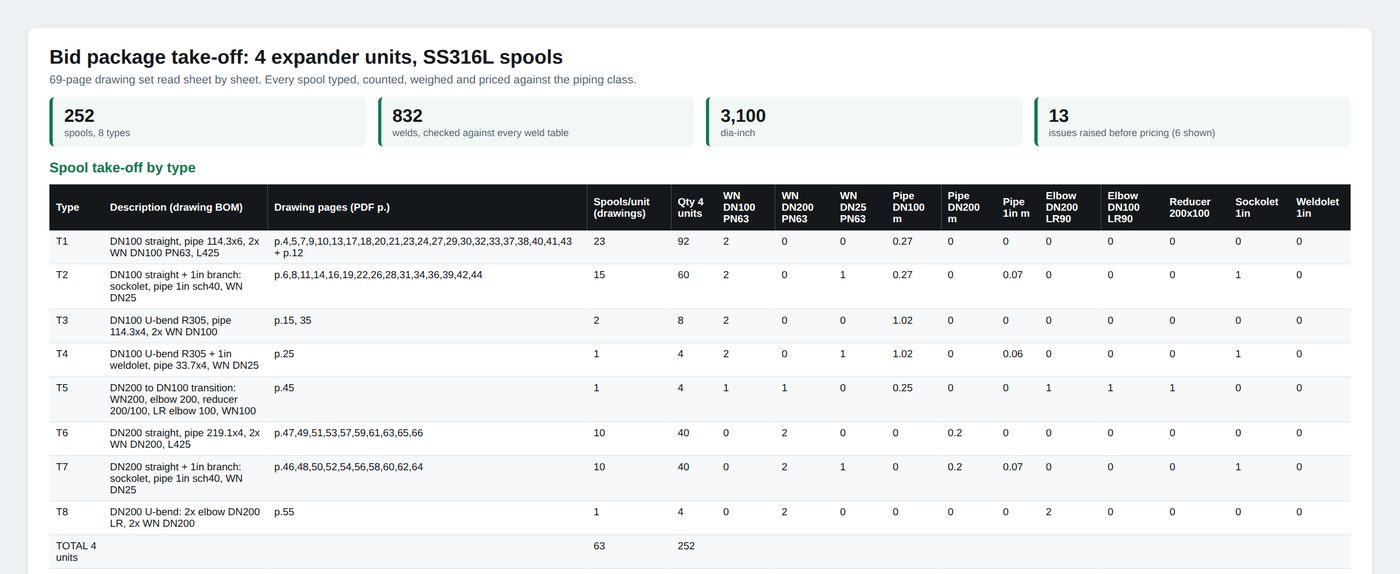Click the 'Spool take-off by type' heading
Image resolution: width=1400 pixels, height=574 pixels.
pyautogui.click(x=122, y=168)
